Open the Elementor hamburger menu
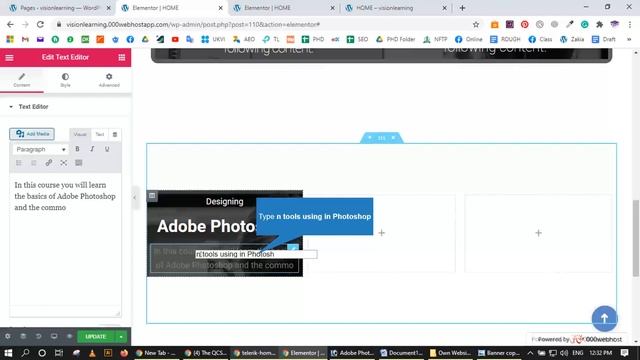The width and height of the screenshot is (640, 360). point(9,58)
